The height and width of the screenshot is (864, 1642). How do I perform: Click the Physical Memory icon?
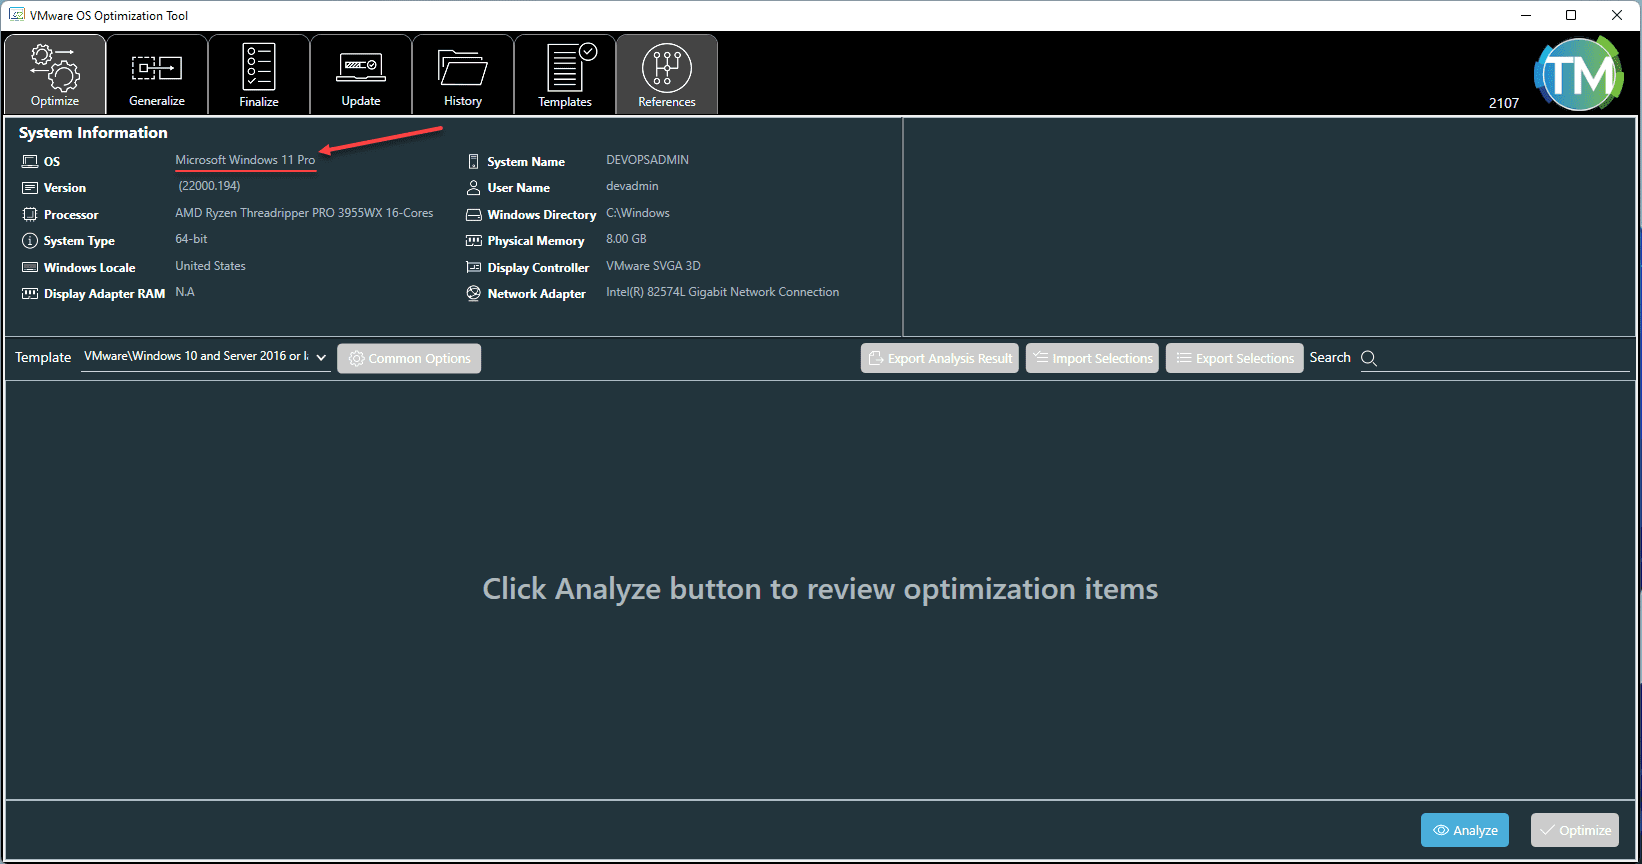(x=474, y=241)
